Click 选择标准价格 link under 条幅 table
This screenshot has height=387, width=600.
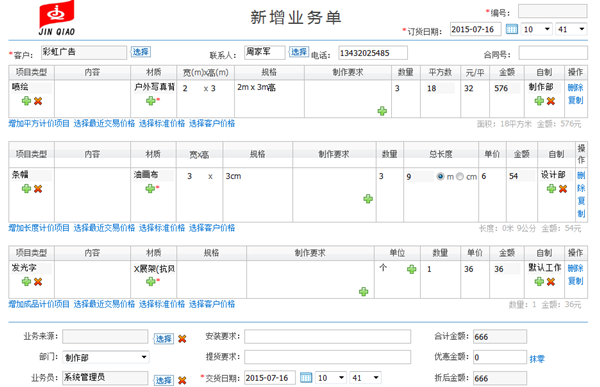coord(162,228)
